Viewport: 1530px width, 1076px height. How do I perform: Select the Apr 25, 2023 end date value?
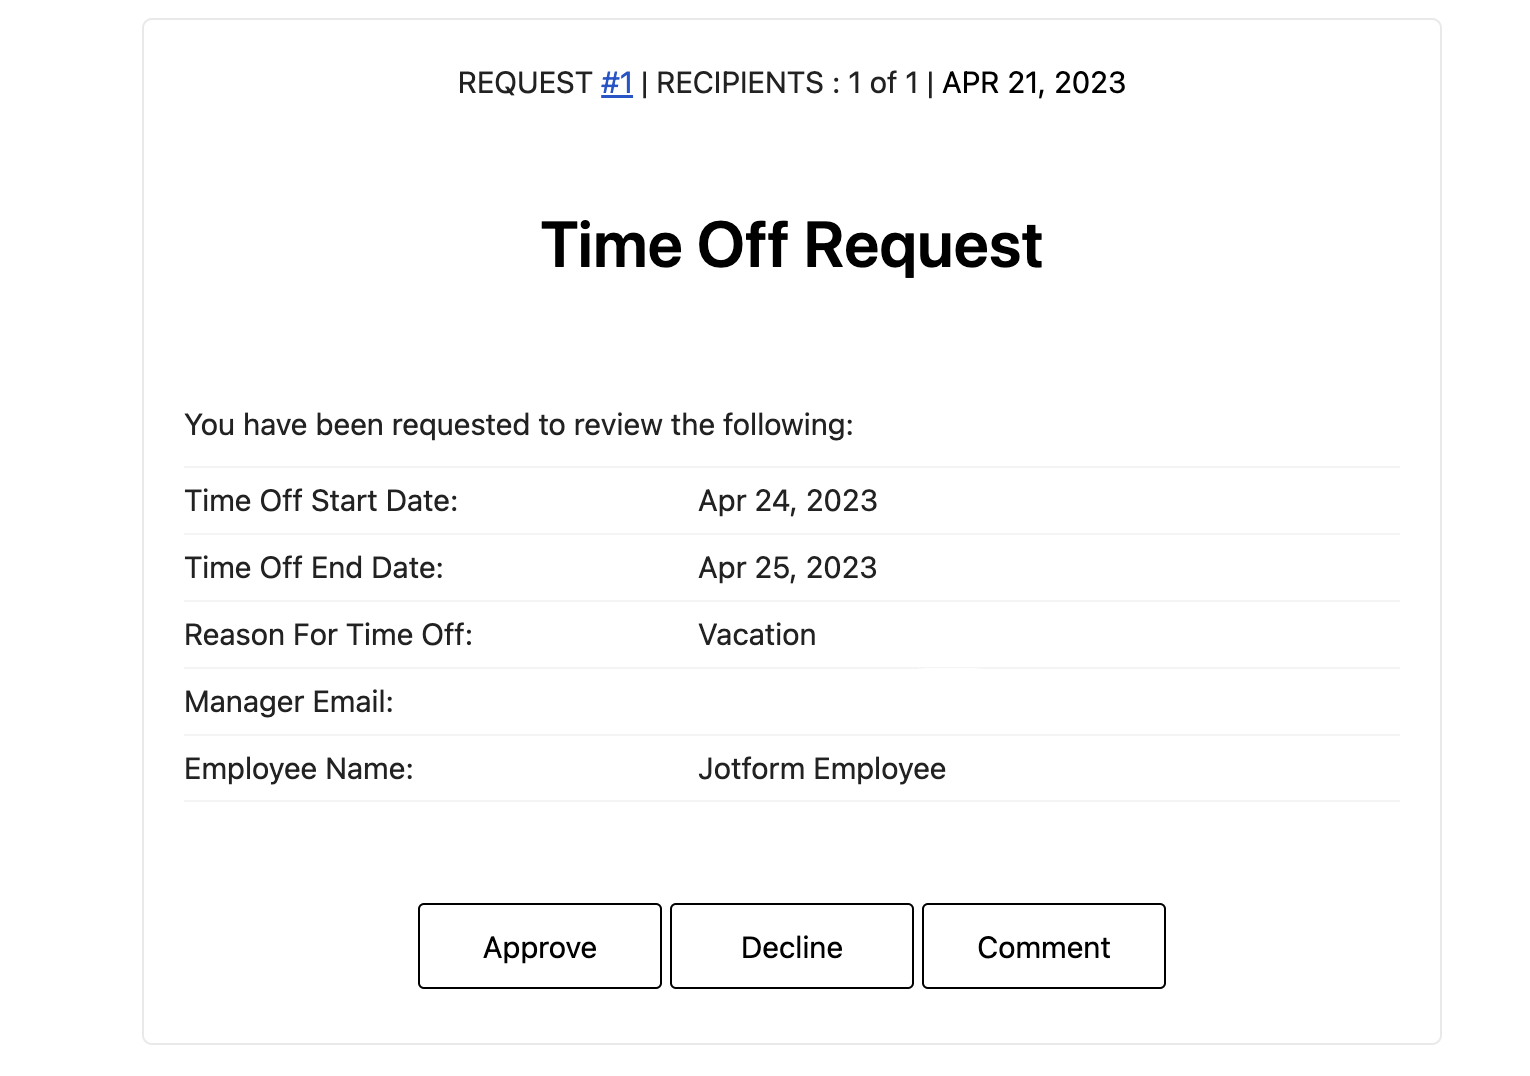787,568
